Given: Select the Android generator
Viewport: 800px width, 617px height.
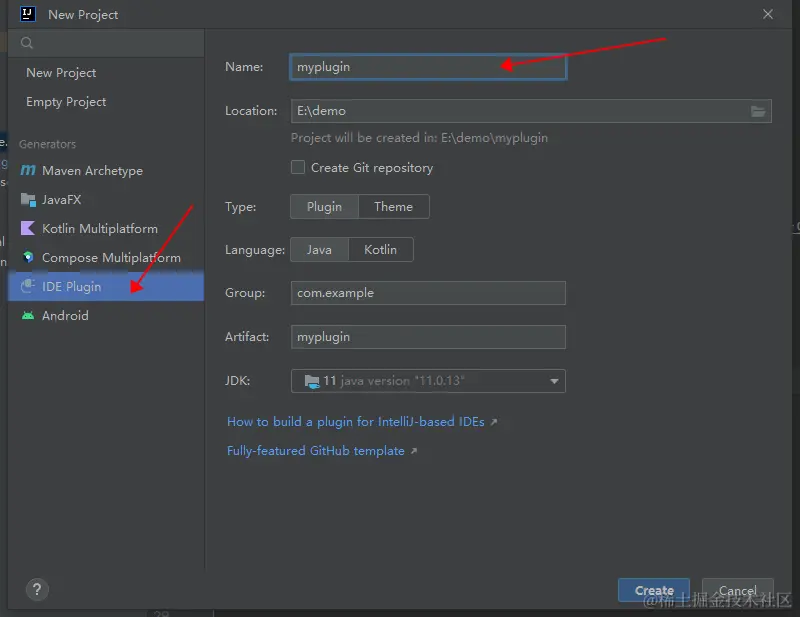Looking at the screenshot, I should point(106,315).
